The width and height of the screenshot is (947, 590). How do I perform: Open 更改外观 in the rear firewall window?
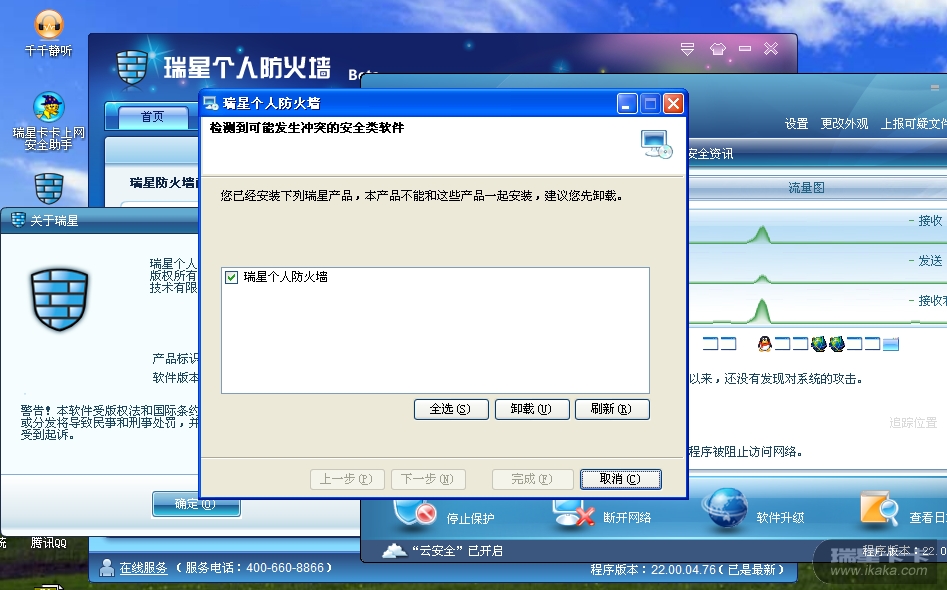click(x=844, y=124)
